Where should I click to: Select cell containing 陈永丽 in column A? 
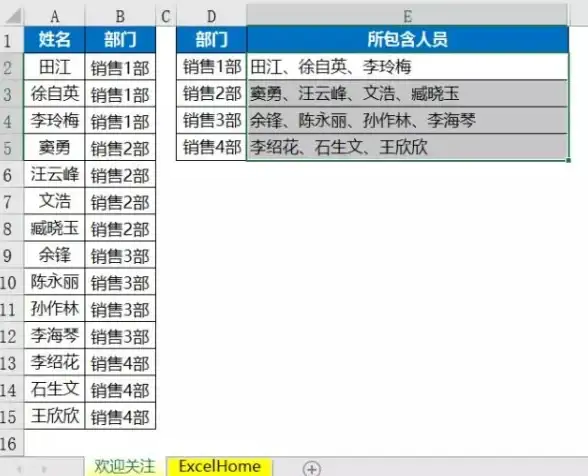tap(55, 282)
